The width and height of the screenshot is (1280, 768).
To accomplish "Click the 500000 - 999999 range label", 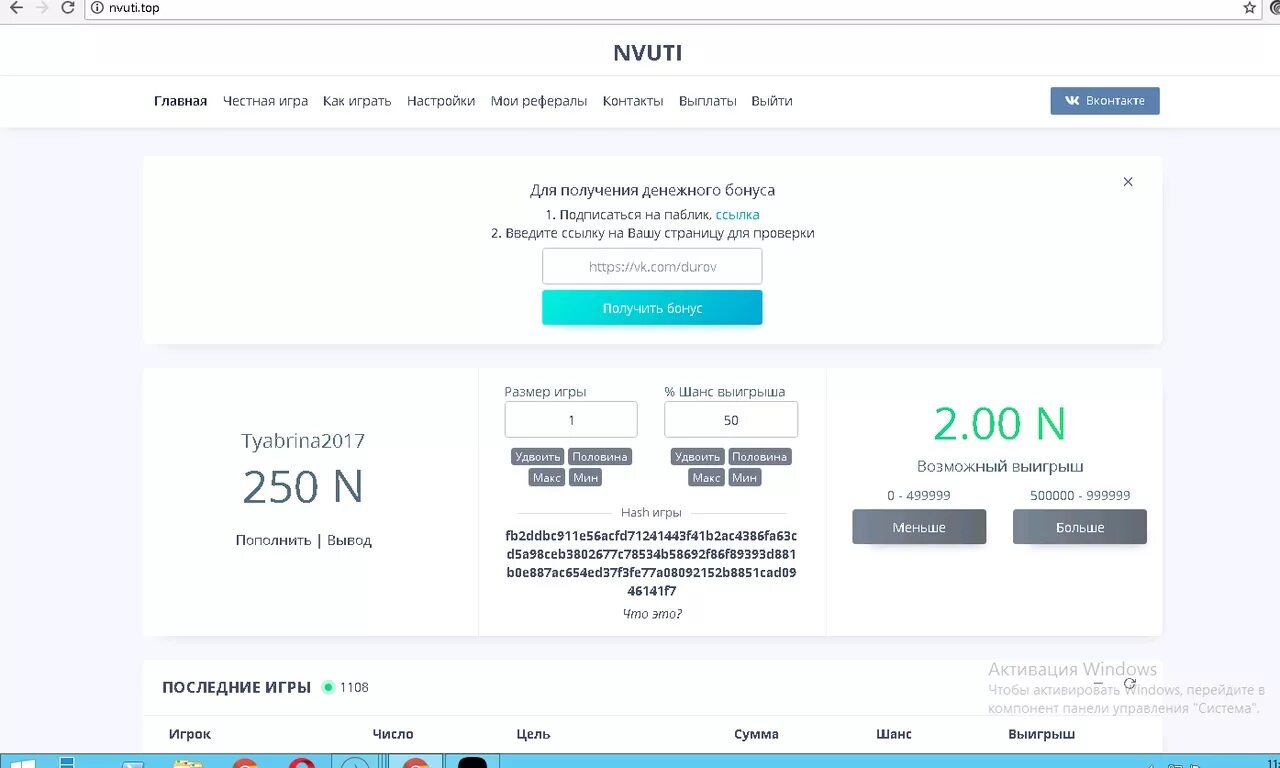I will pyautogui.click(x=1080, y=496).
